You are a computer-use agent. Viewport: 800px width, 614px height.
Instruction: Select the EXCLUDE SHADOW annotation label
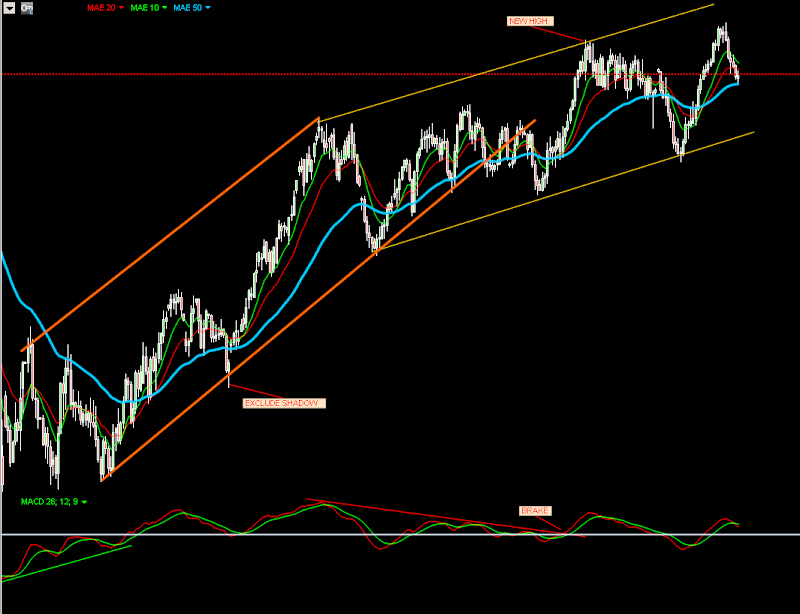point(284,403)
